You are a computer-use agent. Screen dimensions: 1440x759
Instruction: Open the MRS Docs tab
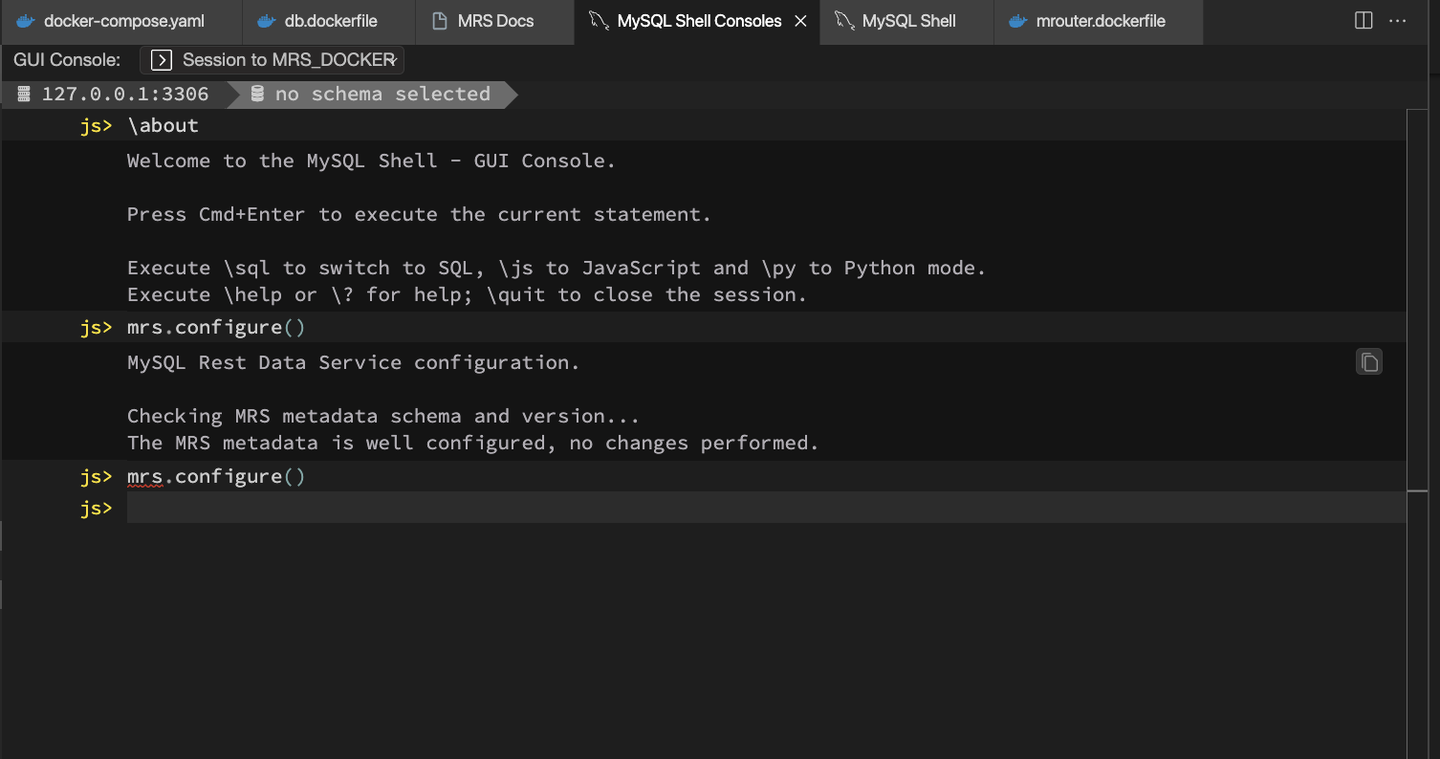pyautogui.click(x=495, y=21)
